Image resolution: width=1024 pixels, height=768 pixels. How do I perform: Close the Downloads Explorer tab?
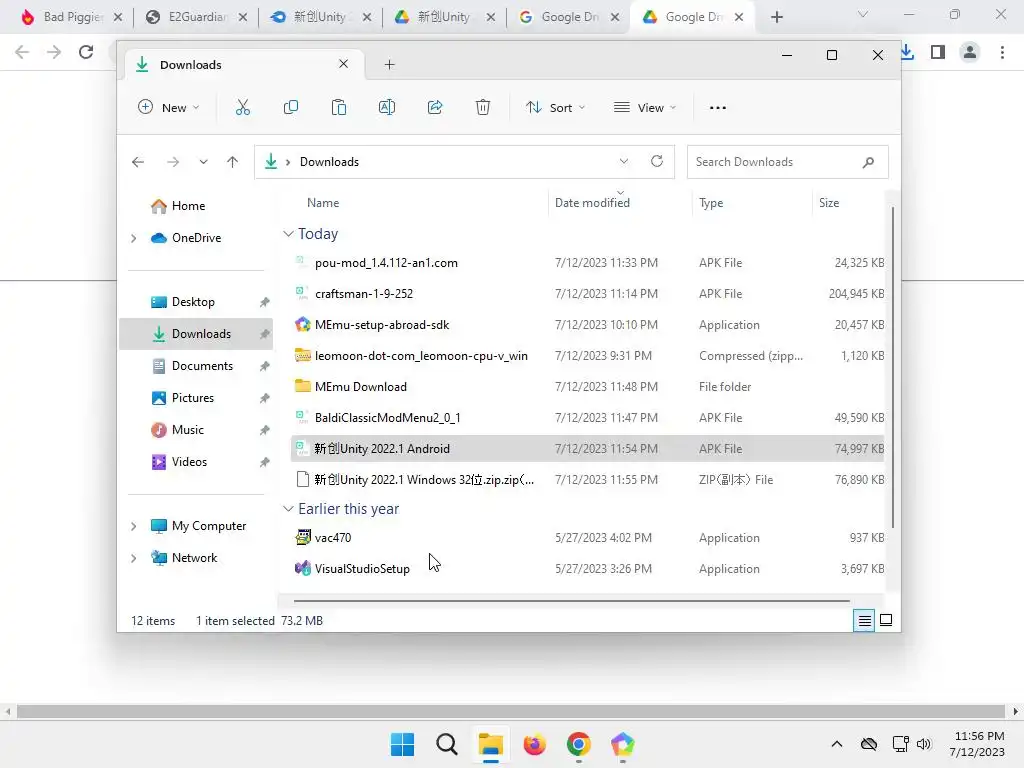click(344, 64)
